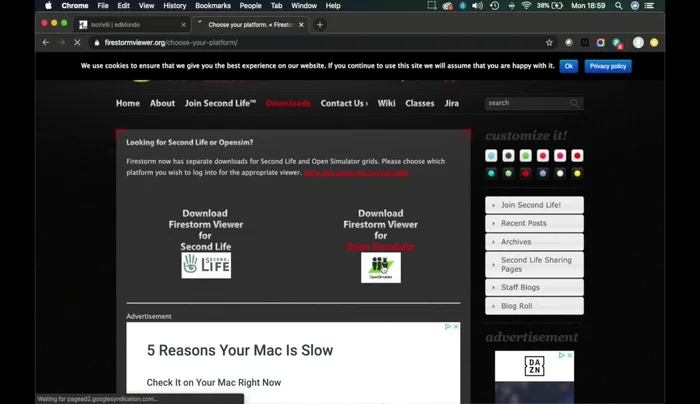
Task: Go to the site's Home page
Action: click(x=128, y=103)
